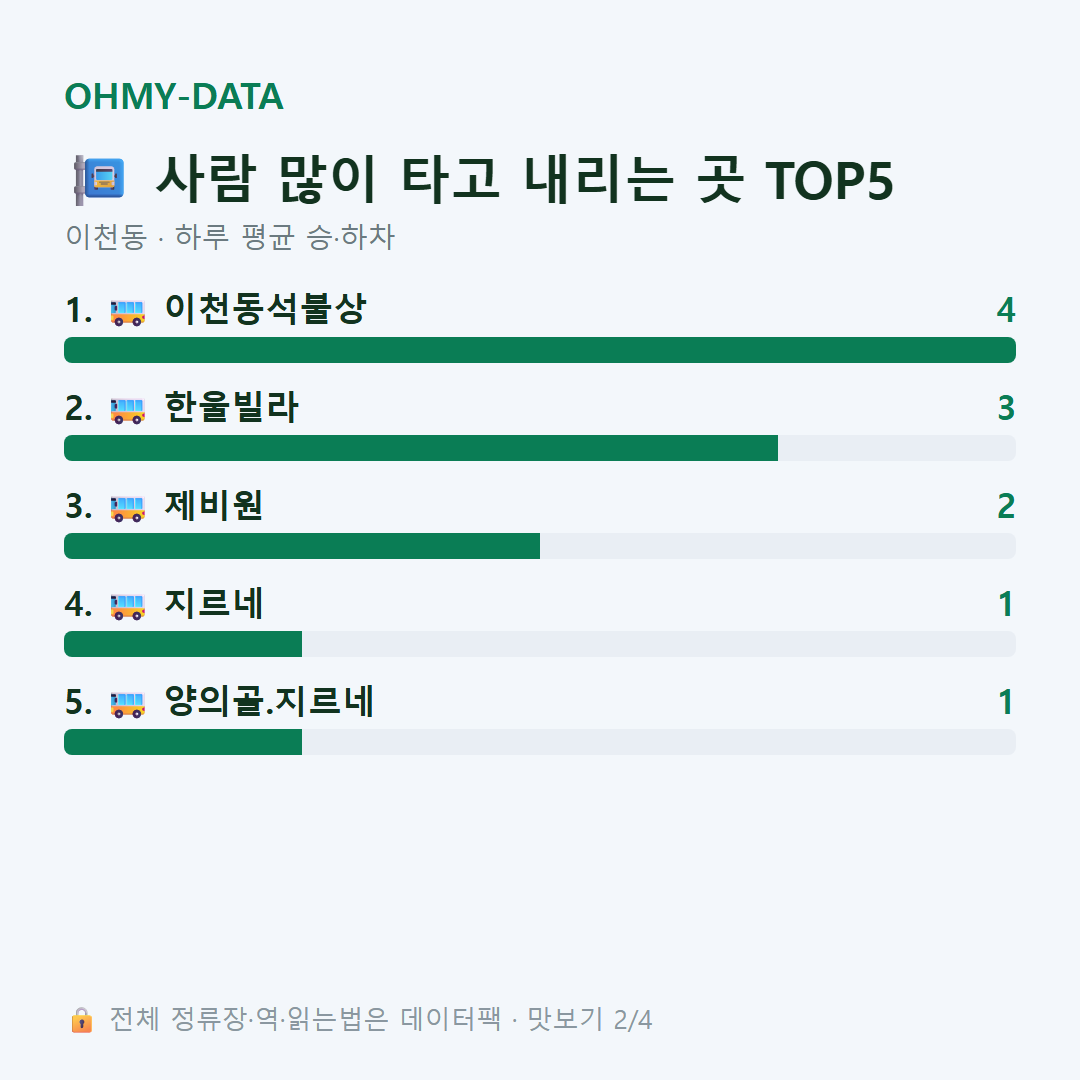Viewport: 1080px width, 1080px height.
Task: Click the progress bar under 제비원
Action: [x=540, y=546]
